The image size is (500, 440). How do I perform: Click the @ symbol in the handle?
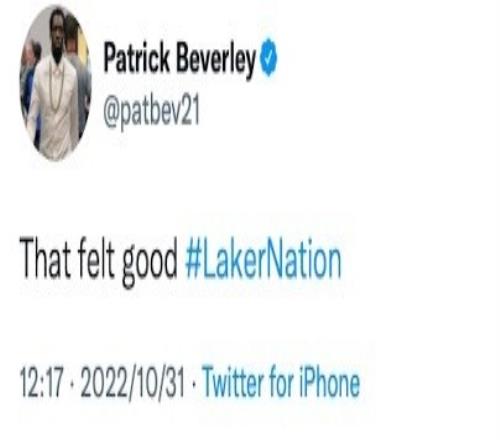(111, 115)
